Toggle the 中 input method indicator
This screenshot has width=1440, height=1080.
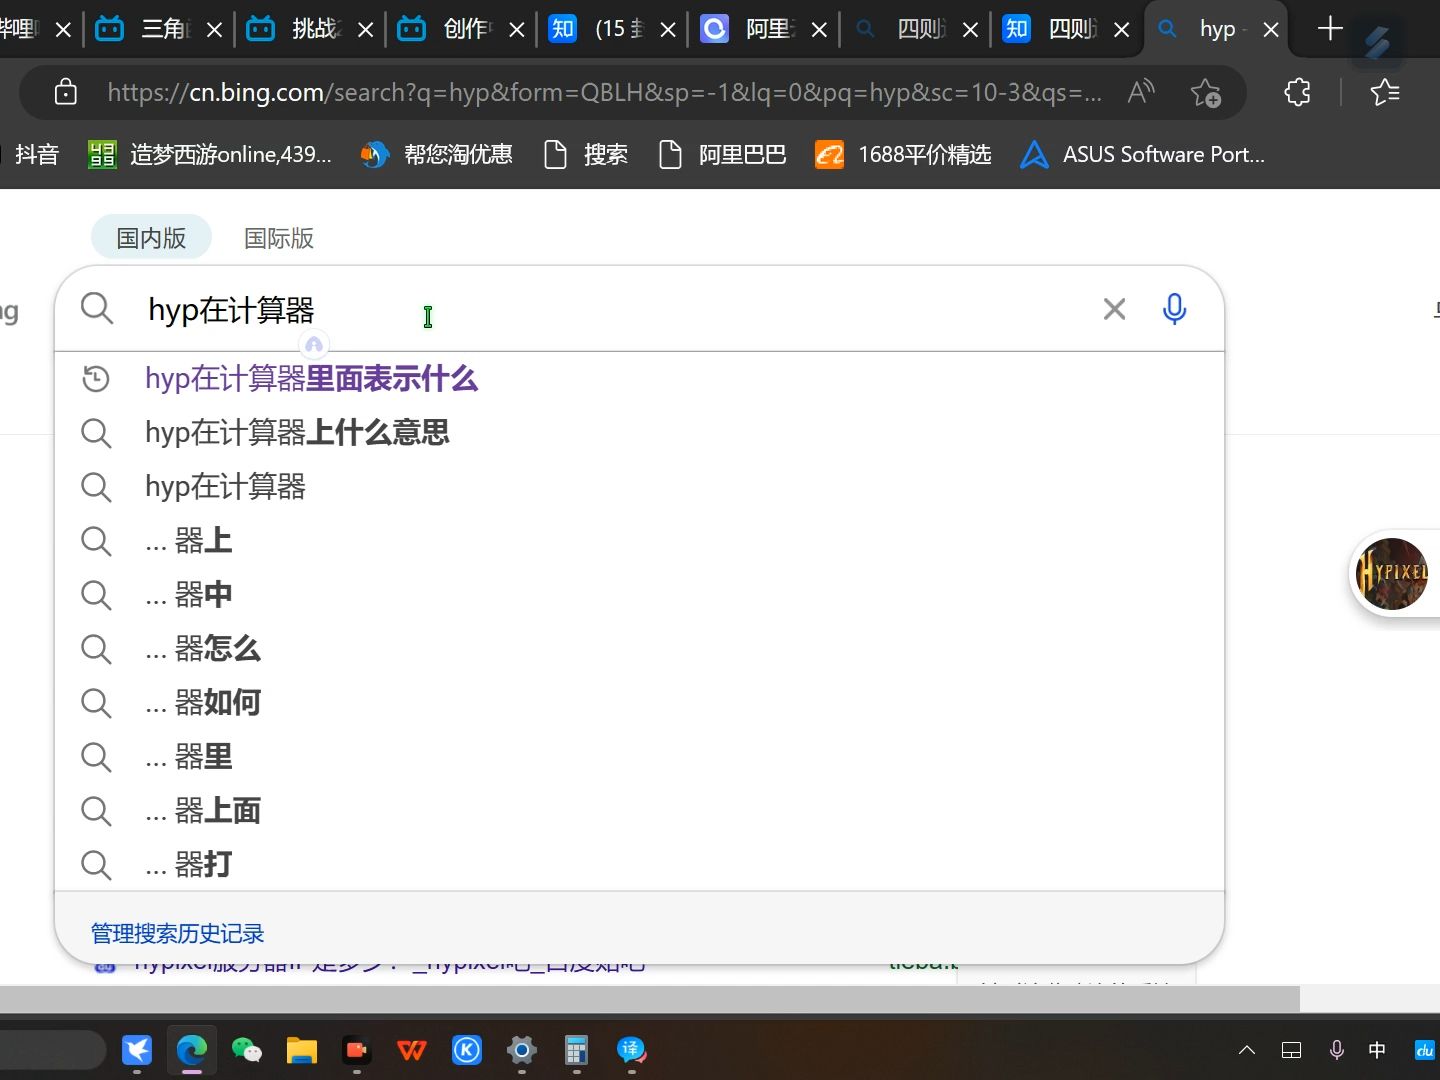(x=1377, y=1050)
